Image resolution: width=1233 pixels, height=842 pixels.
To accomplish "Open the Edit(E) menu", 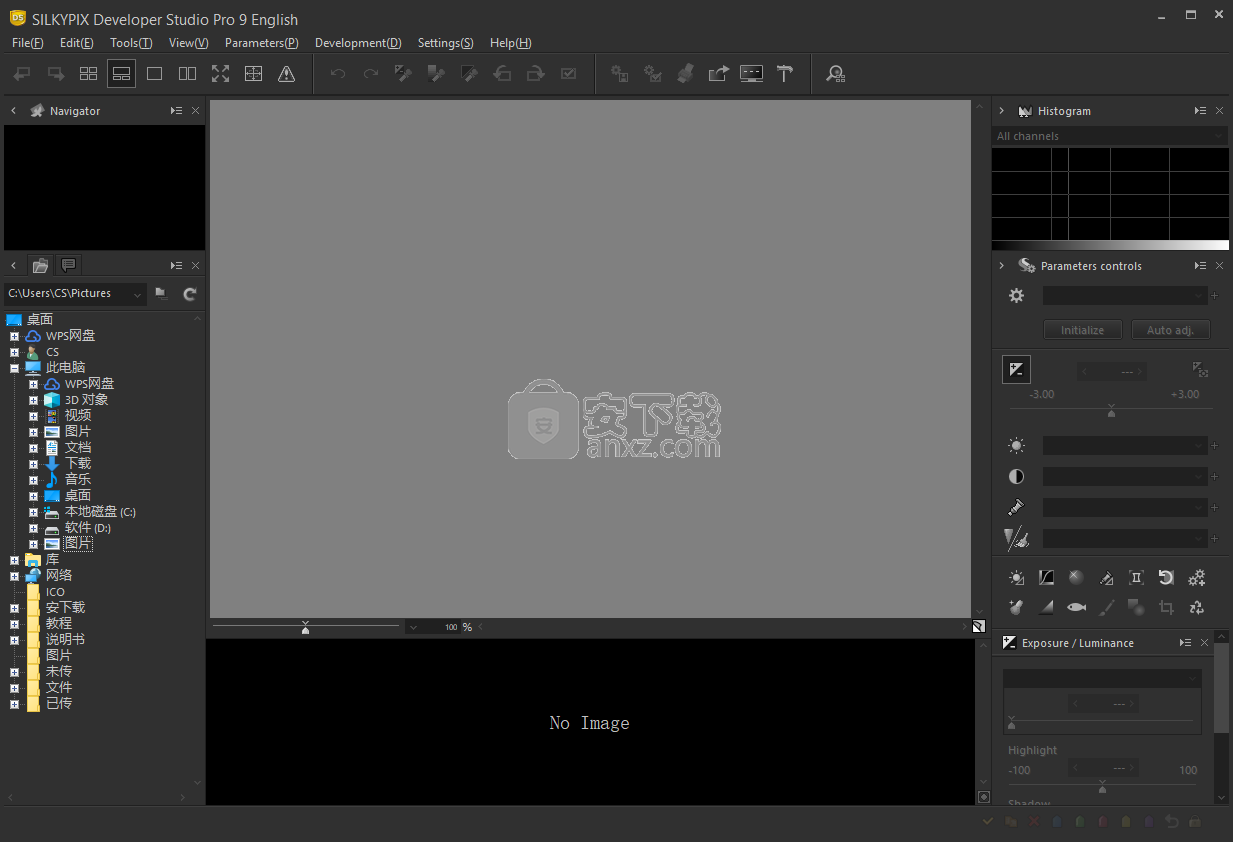I will [77, 43].
